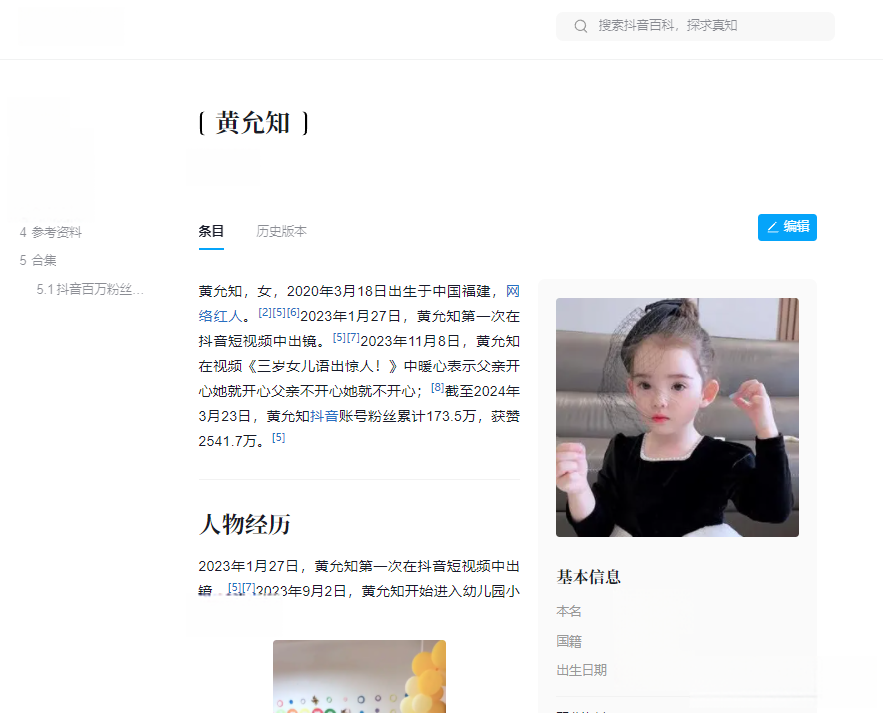The height and width of the screenshot is (713, 883).
Task: Select the 国籍 label in infobox
Action: [x=569, y=641]
